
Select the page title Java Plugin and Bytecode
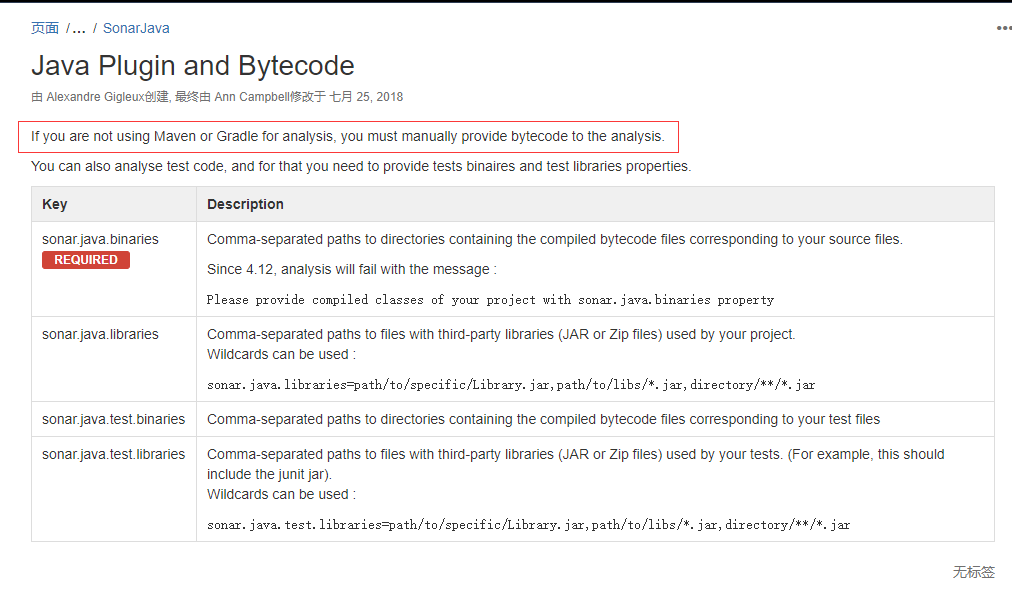coord(193,66)
